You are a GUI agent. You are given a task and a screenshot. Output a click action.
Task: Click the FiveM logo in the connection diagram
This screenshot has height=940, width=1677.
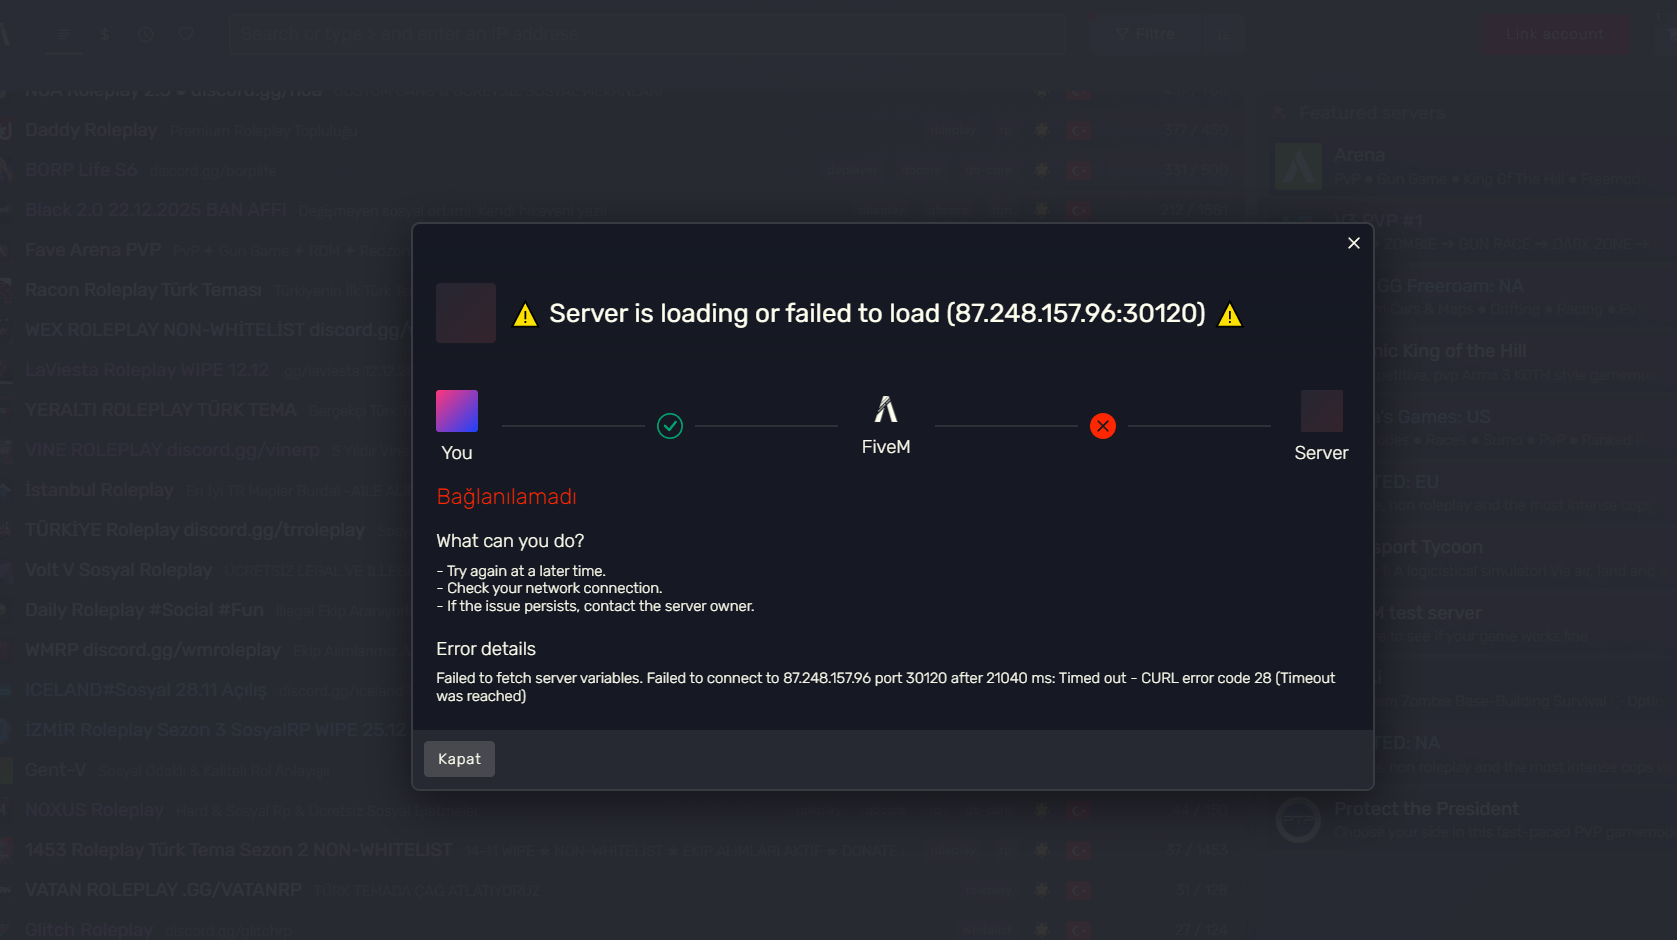pos(886,409)
